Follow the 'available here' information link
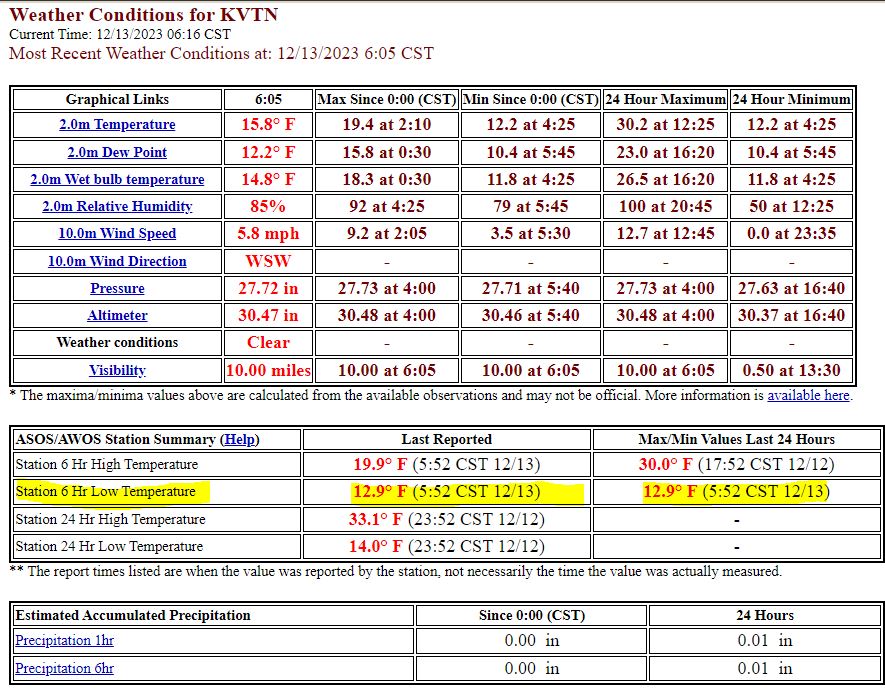The height and width of the screenshot is (690, 885). [808, 395]
